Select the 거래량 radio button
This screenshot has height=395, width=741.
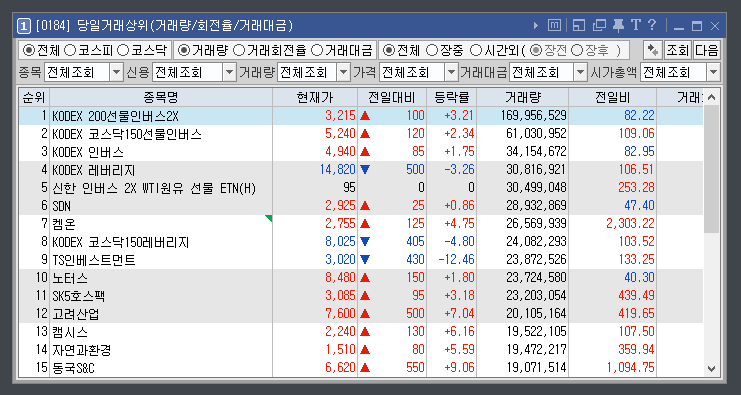pos(184,50)
